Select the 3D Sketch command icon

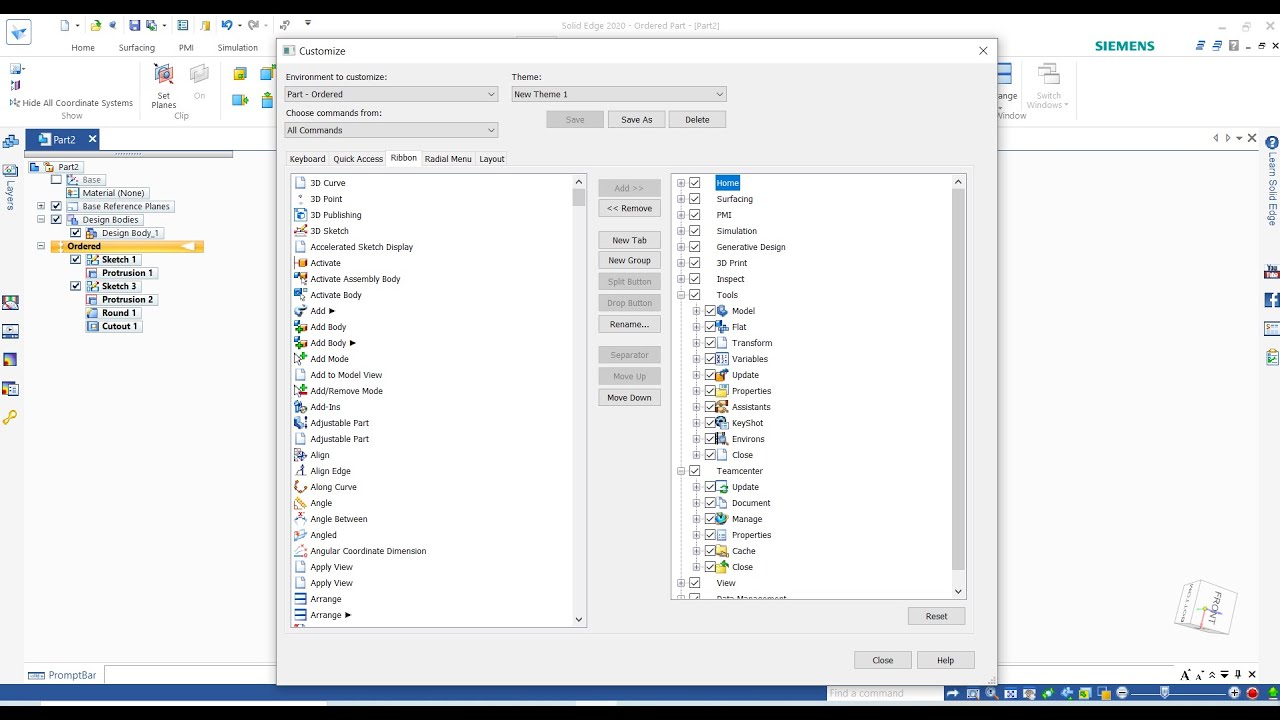coord(300,231)
